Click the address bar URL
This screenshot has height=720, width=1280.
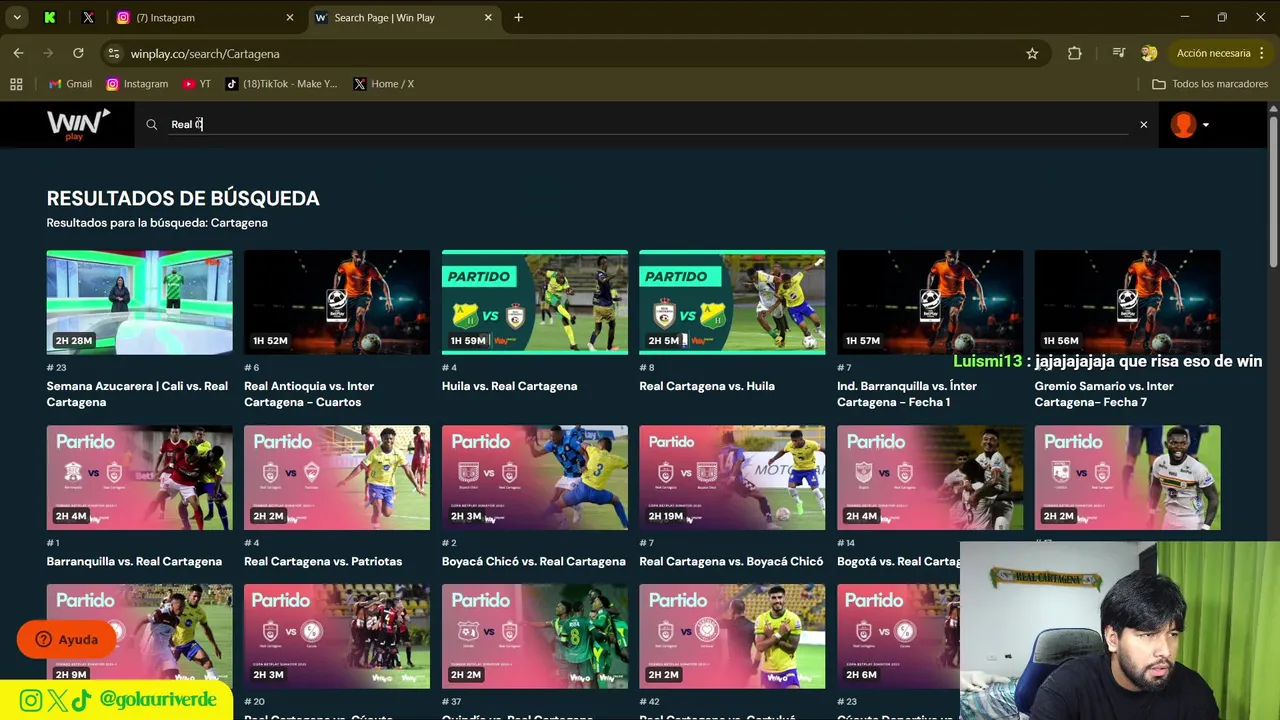tap(205, 53)
